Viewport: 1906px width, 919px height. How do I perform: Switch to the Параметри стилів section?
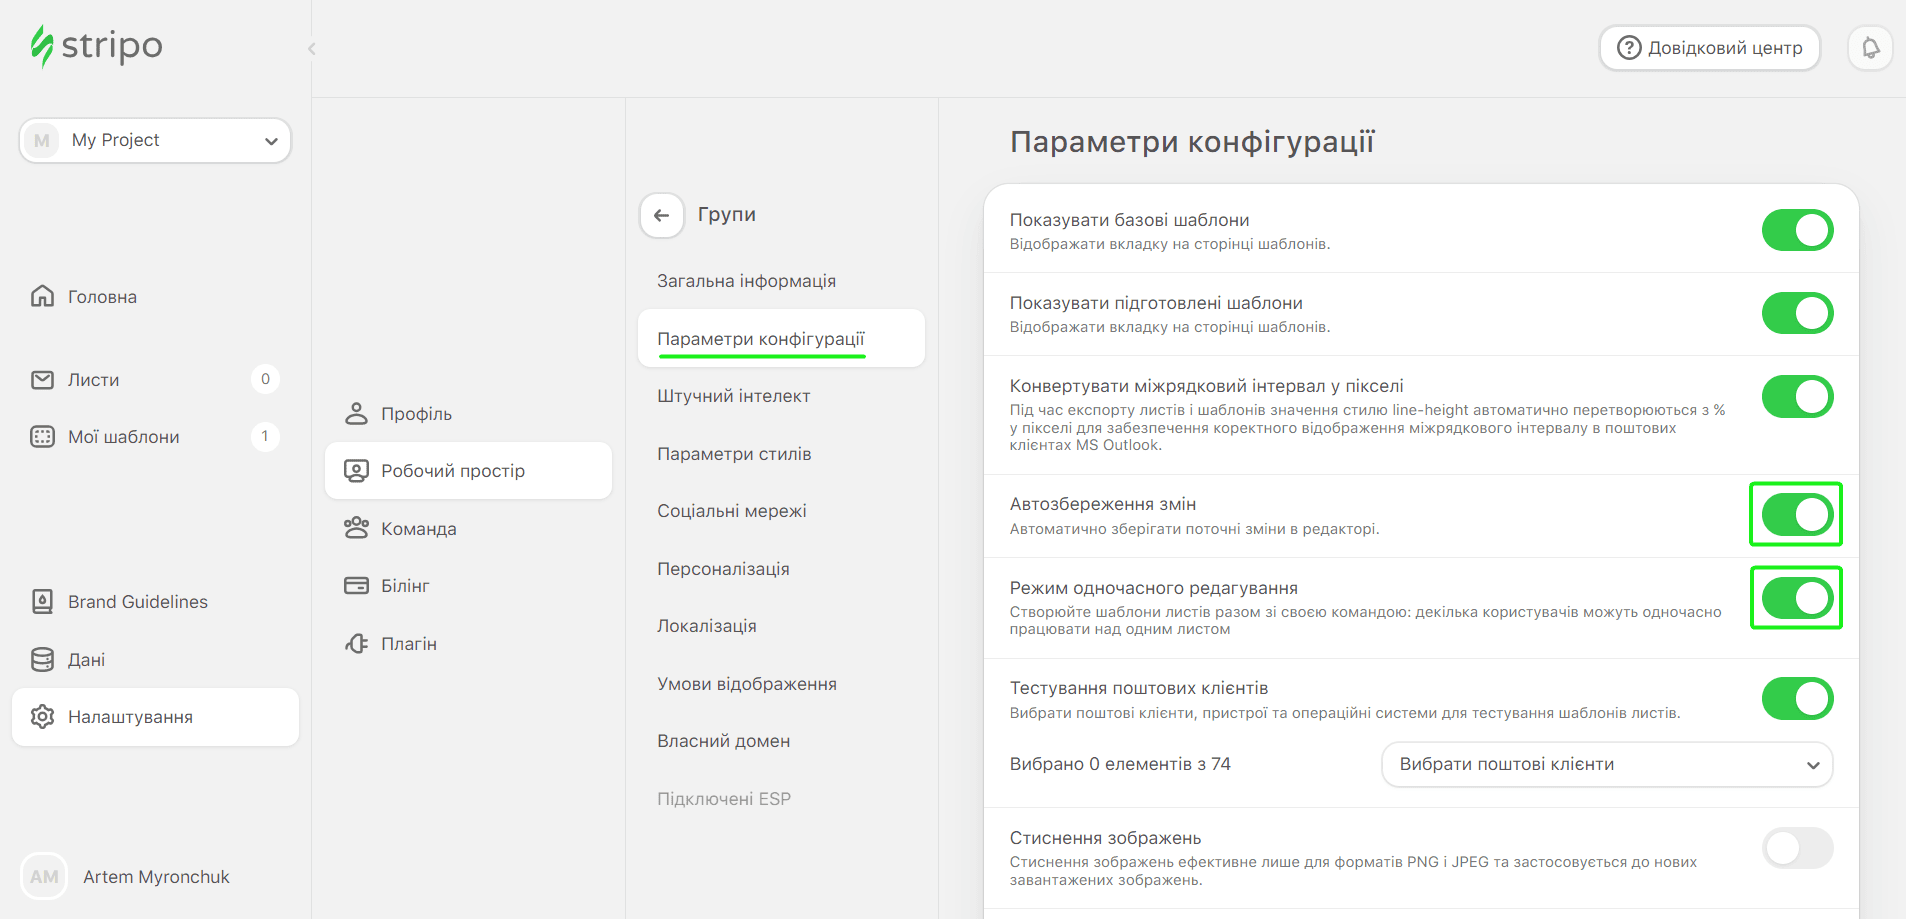tap(734, 454)
